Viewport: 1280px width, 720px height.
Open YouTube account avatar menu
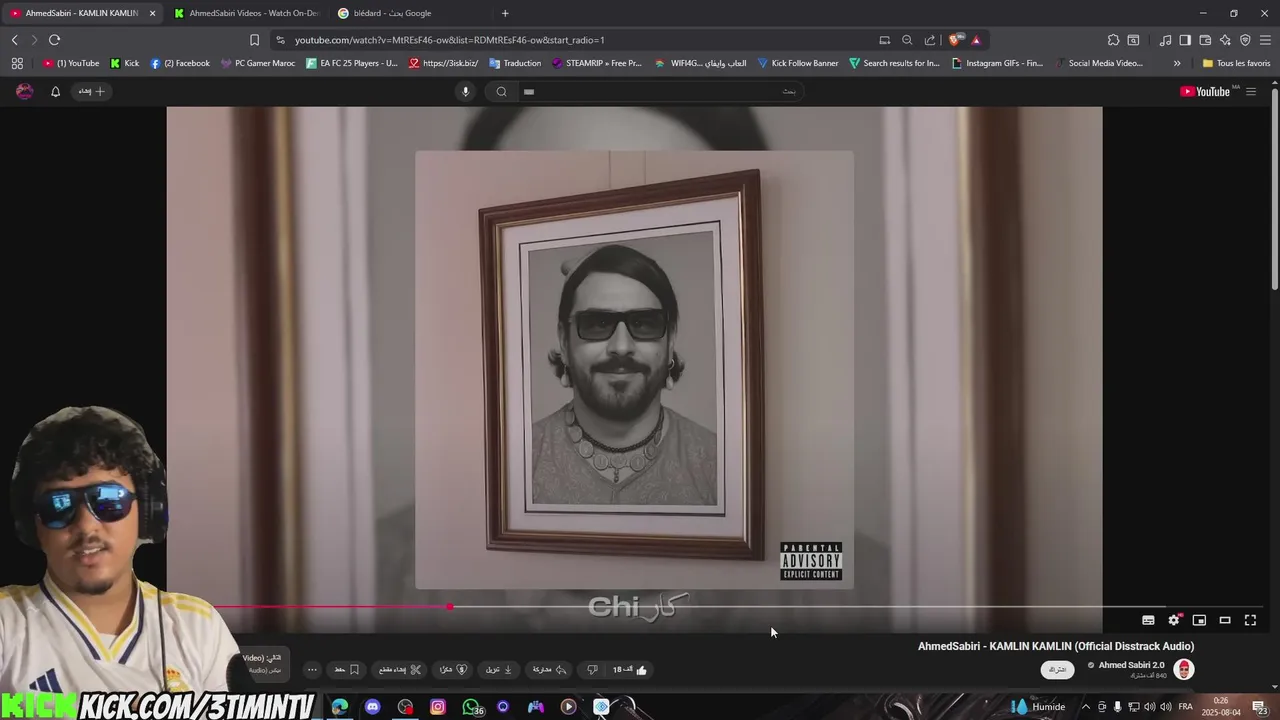point(25,91)
